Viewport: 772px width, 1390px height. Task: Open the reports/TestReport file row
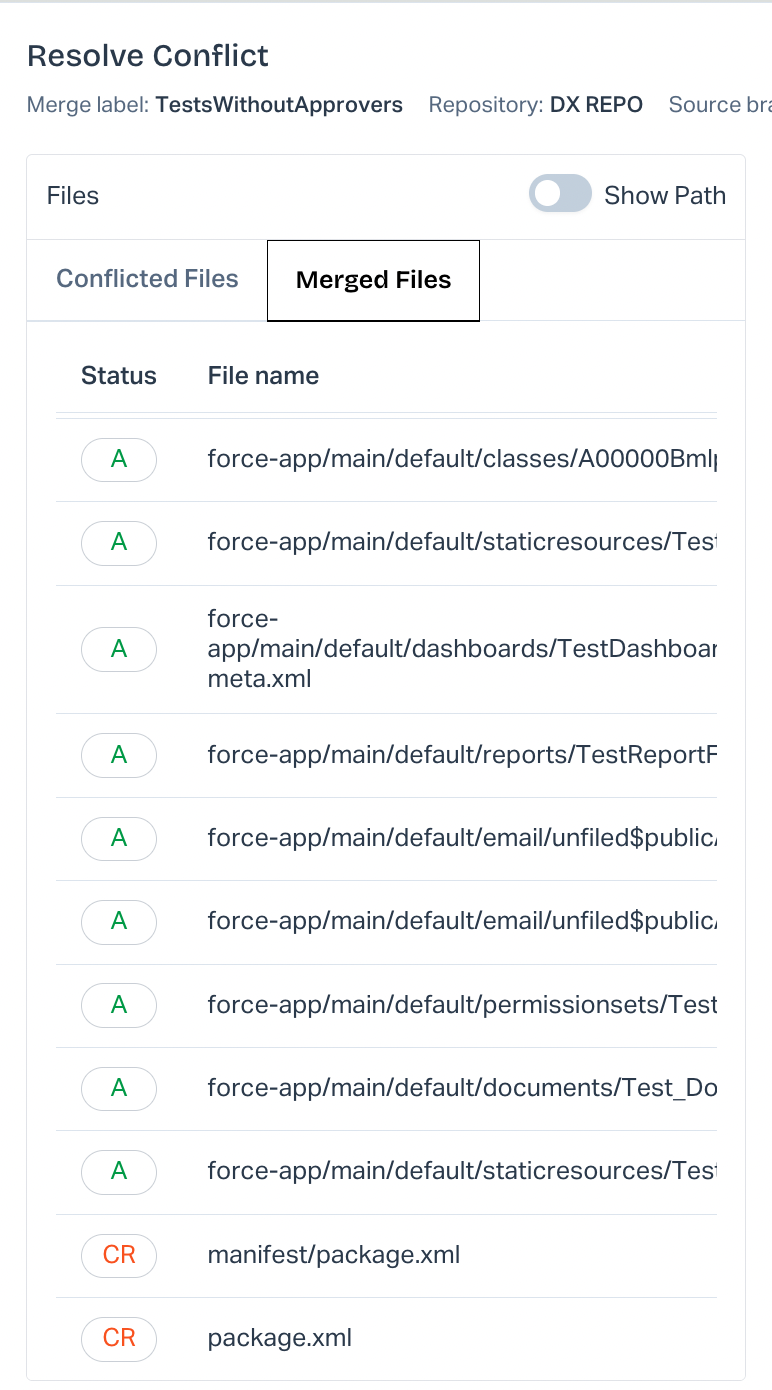(462, 755)
